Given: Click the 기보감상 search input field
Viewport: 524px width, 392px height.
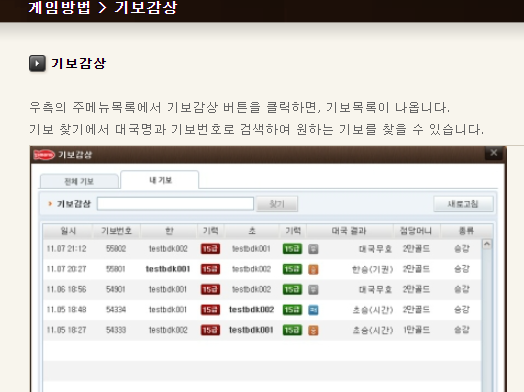Looking at the screenshot, I should pos(175,204).
